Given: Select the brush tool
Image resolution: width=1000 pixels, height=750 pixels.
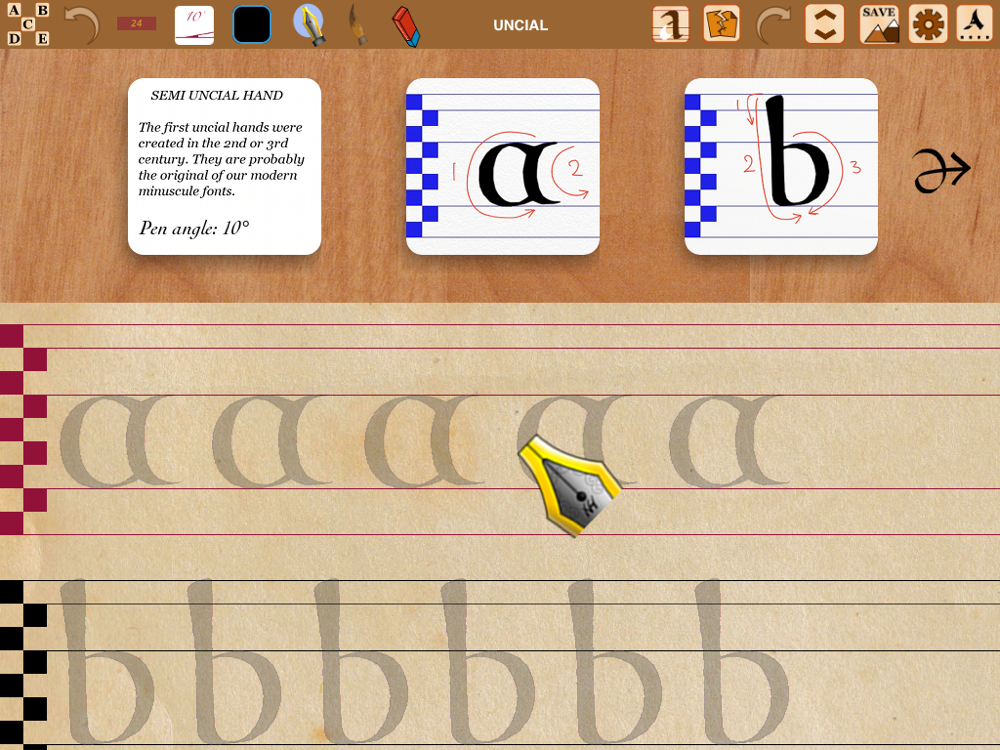Looking at the screenshot, I should [358, 25].
